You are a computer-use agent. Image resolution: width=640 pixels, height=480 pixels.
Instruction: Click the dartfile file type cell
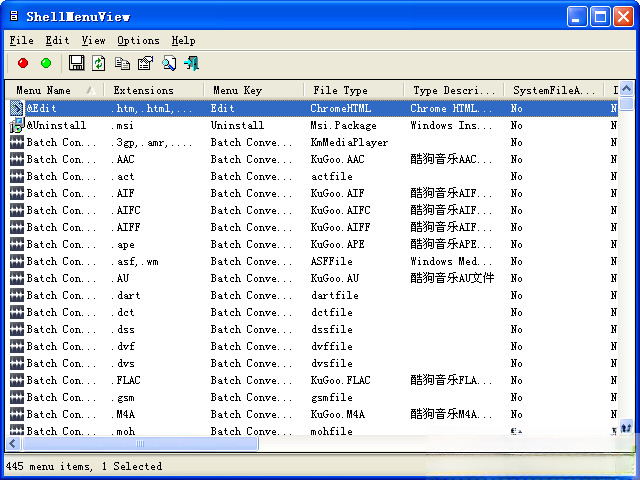335,295
